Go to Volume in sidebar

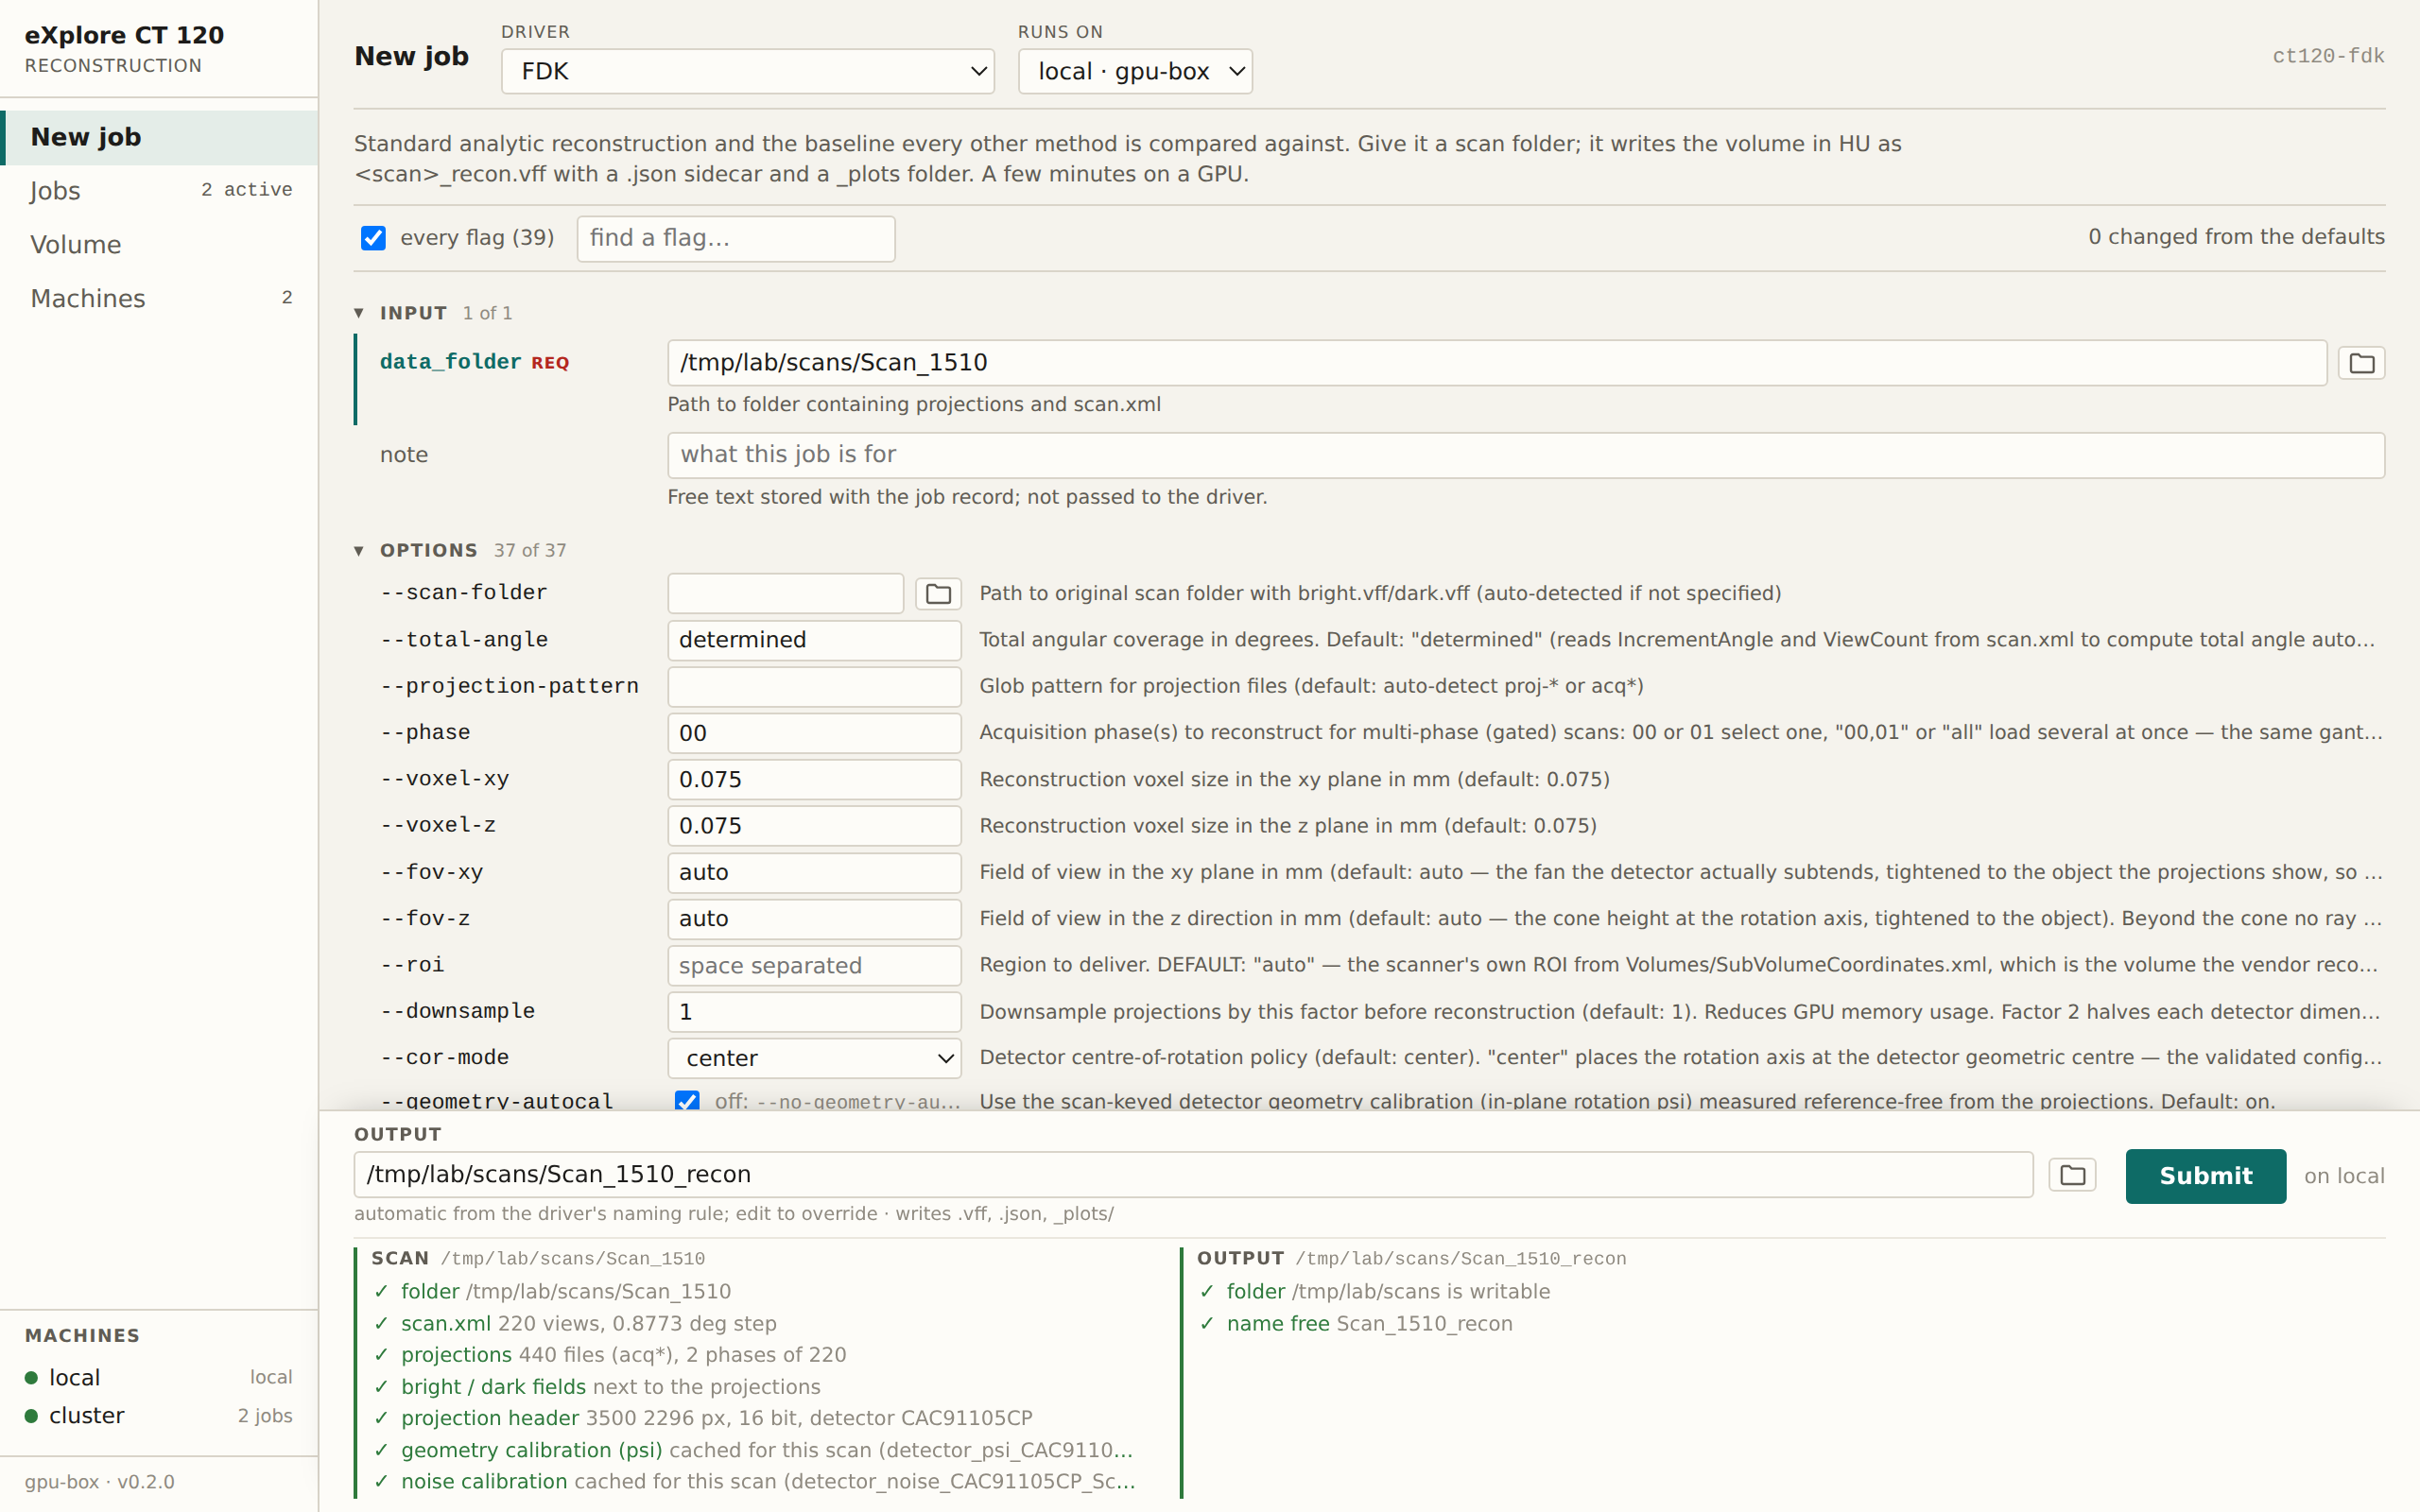point(160,245)
